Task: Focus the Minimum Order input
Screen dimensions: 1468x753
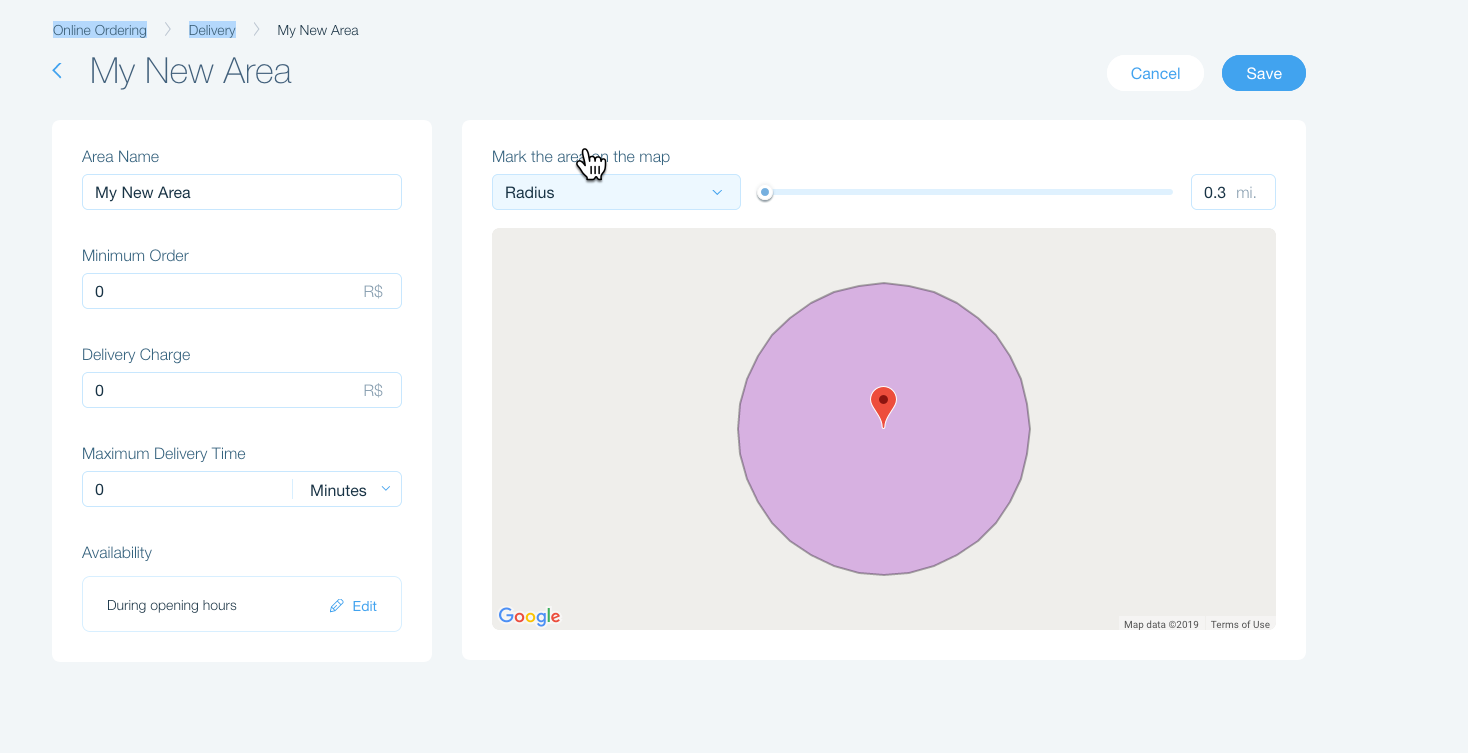Action: [242, 291]
